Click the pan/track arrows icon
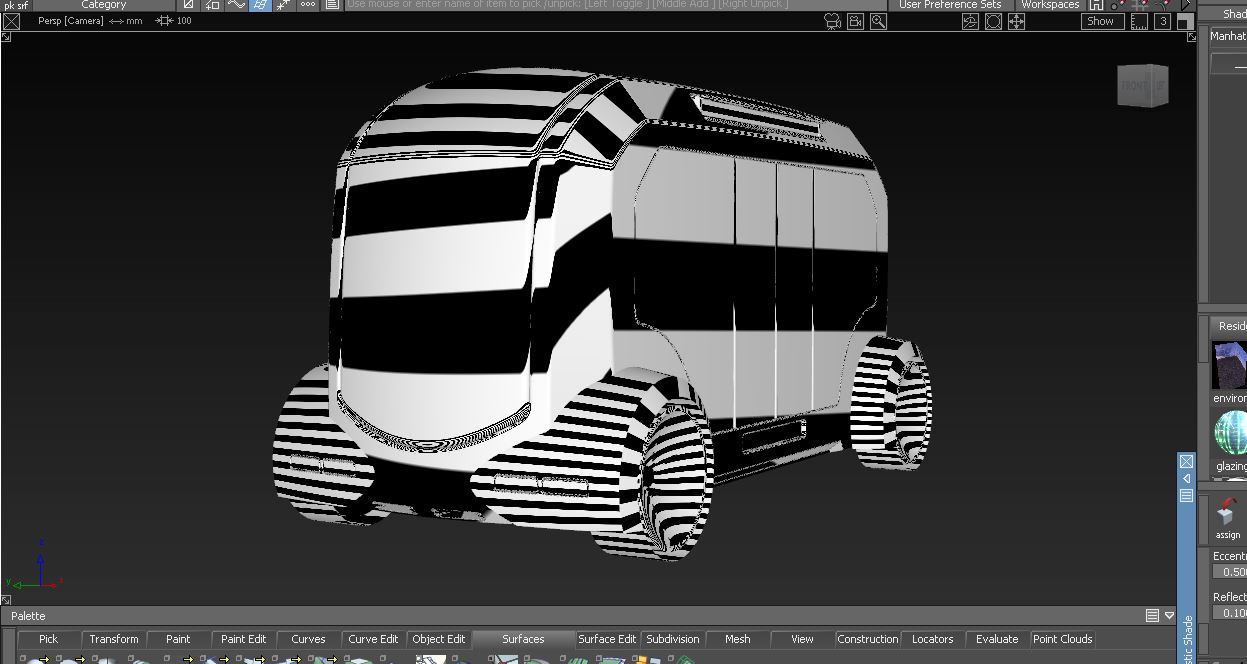Viewport: 1247px width, 664px height. [1016, 21]
